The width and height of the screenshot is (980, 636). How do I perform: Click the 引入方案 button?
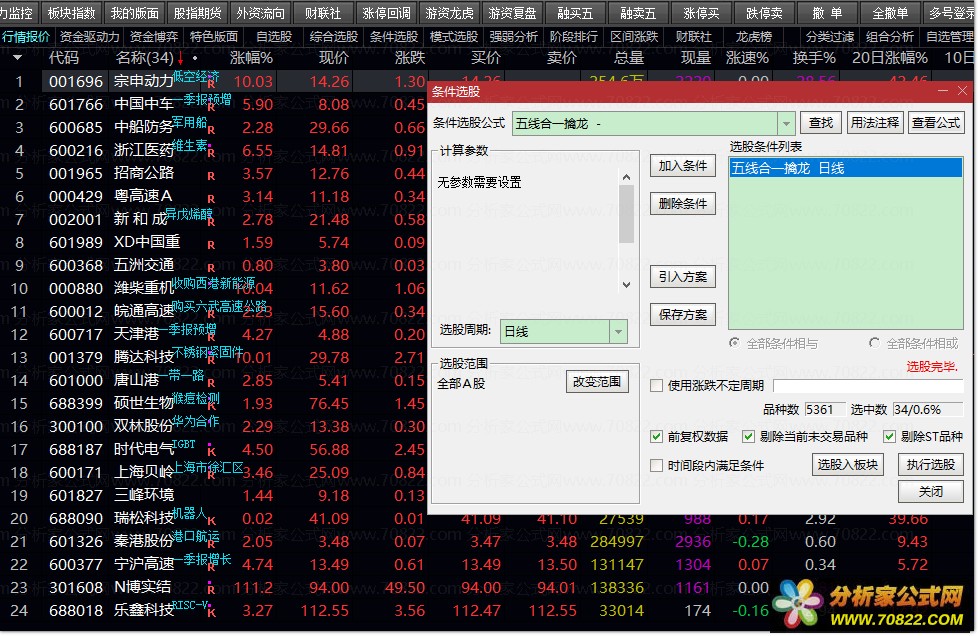(x=682, y=276)
